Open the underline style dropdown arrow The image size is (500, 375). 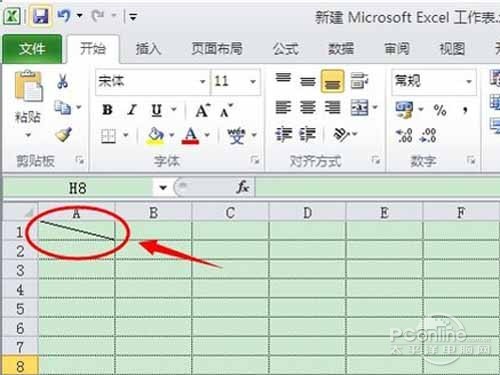tap(173, 109)
